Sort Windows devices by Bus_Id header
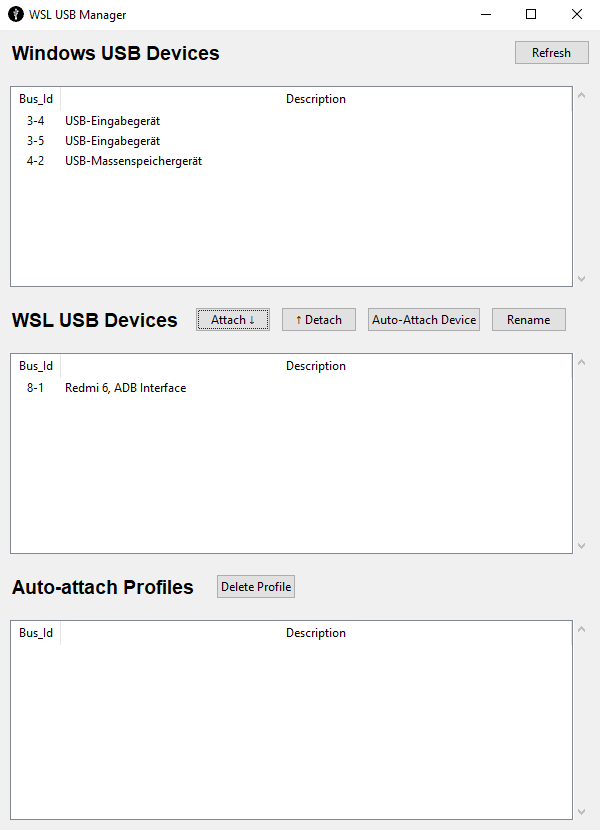 pyautogui.click(x=36, y=99)
